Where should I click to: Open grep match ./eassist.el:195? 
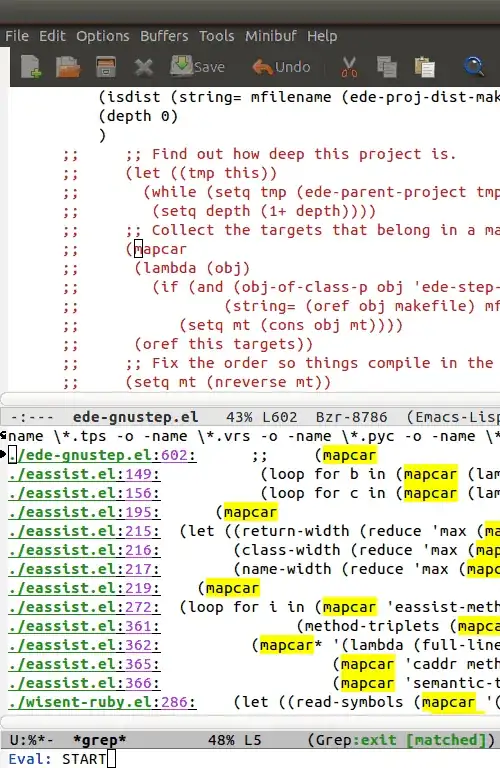(x=84, y=512)
